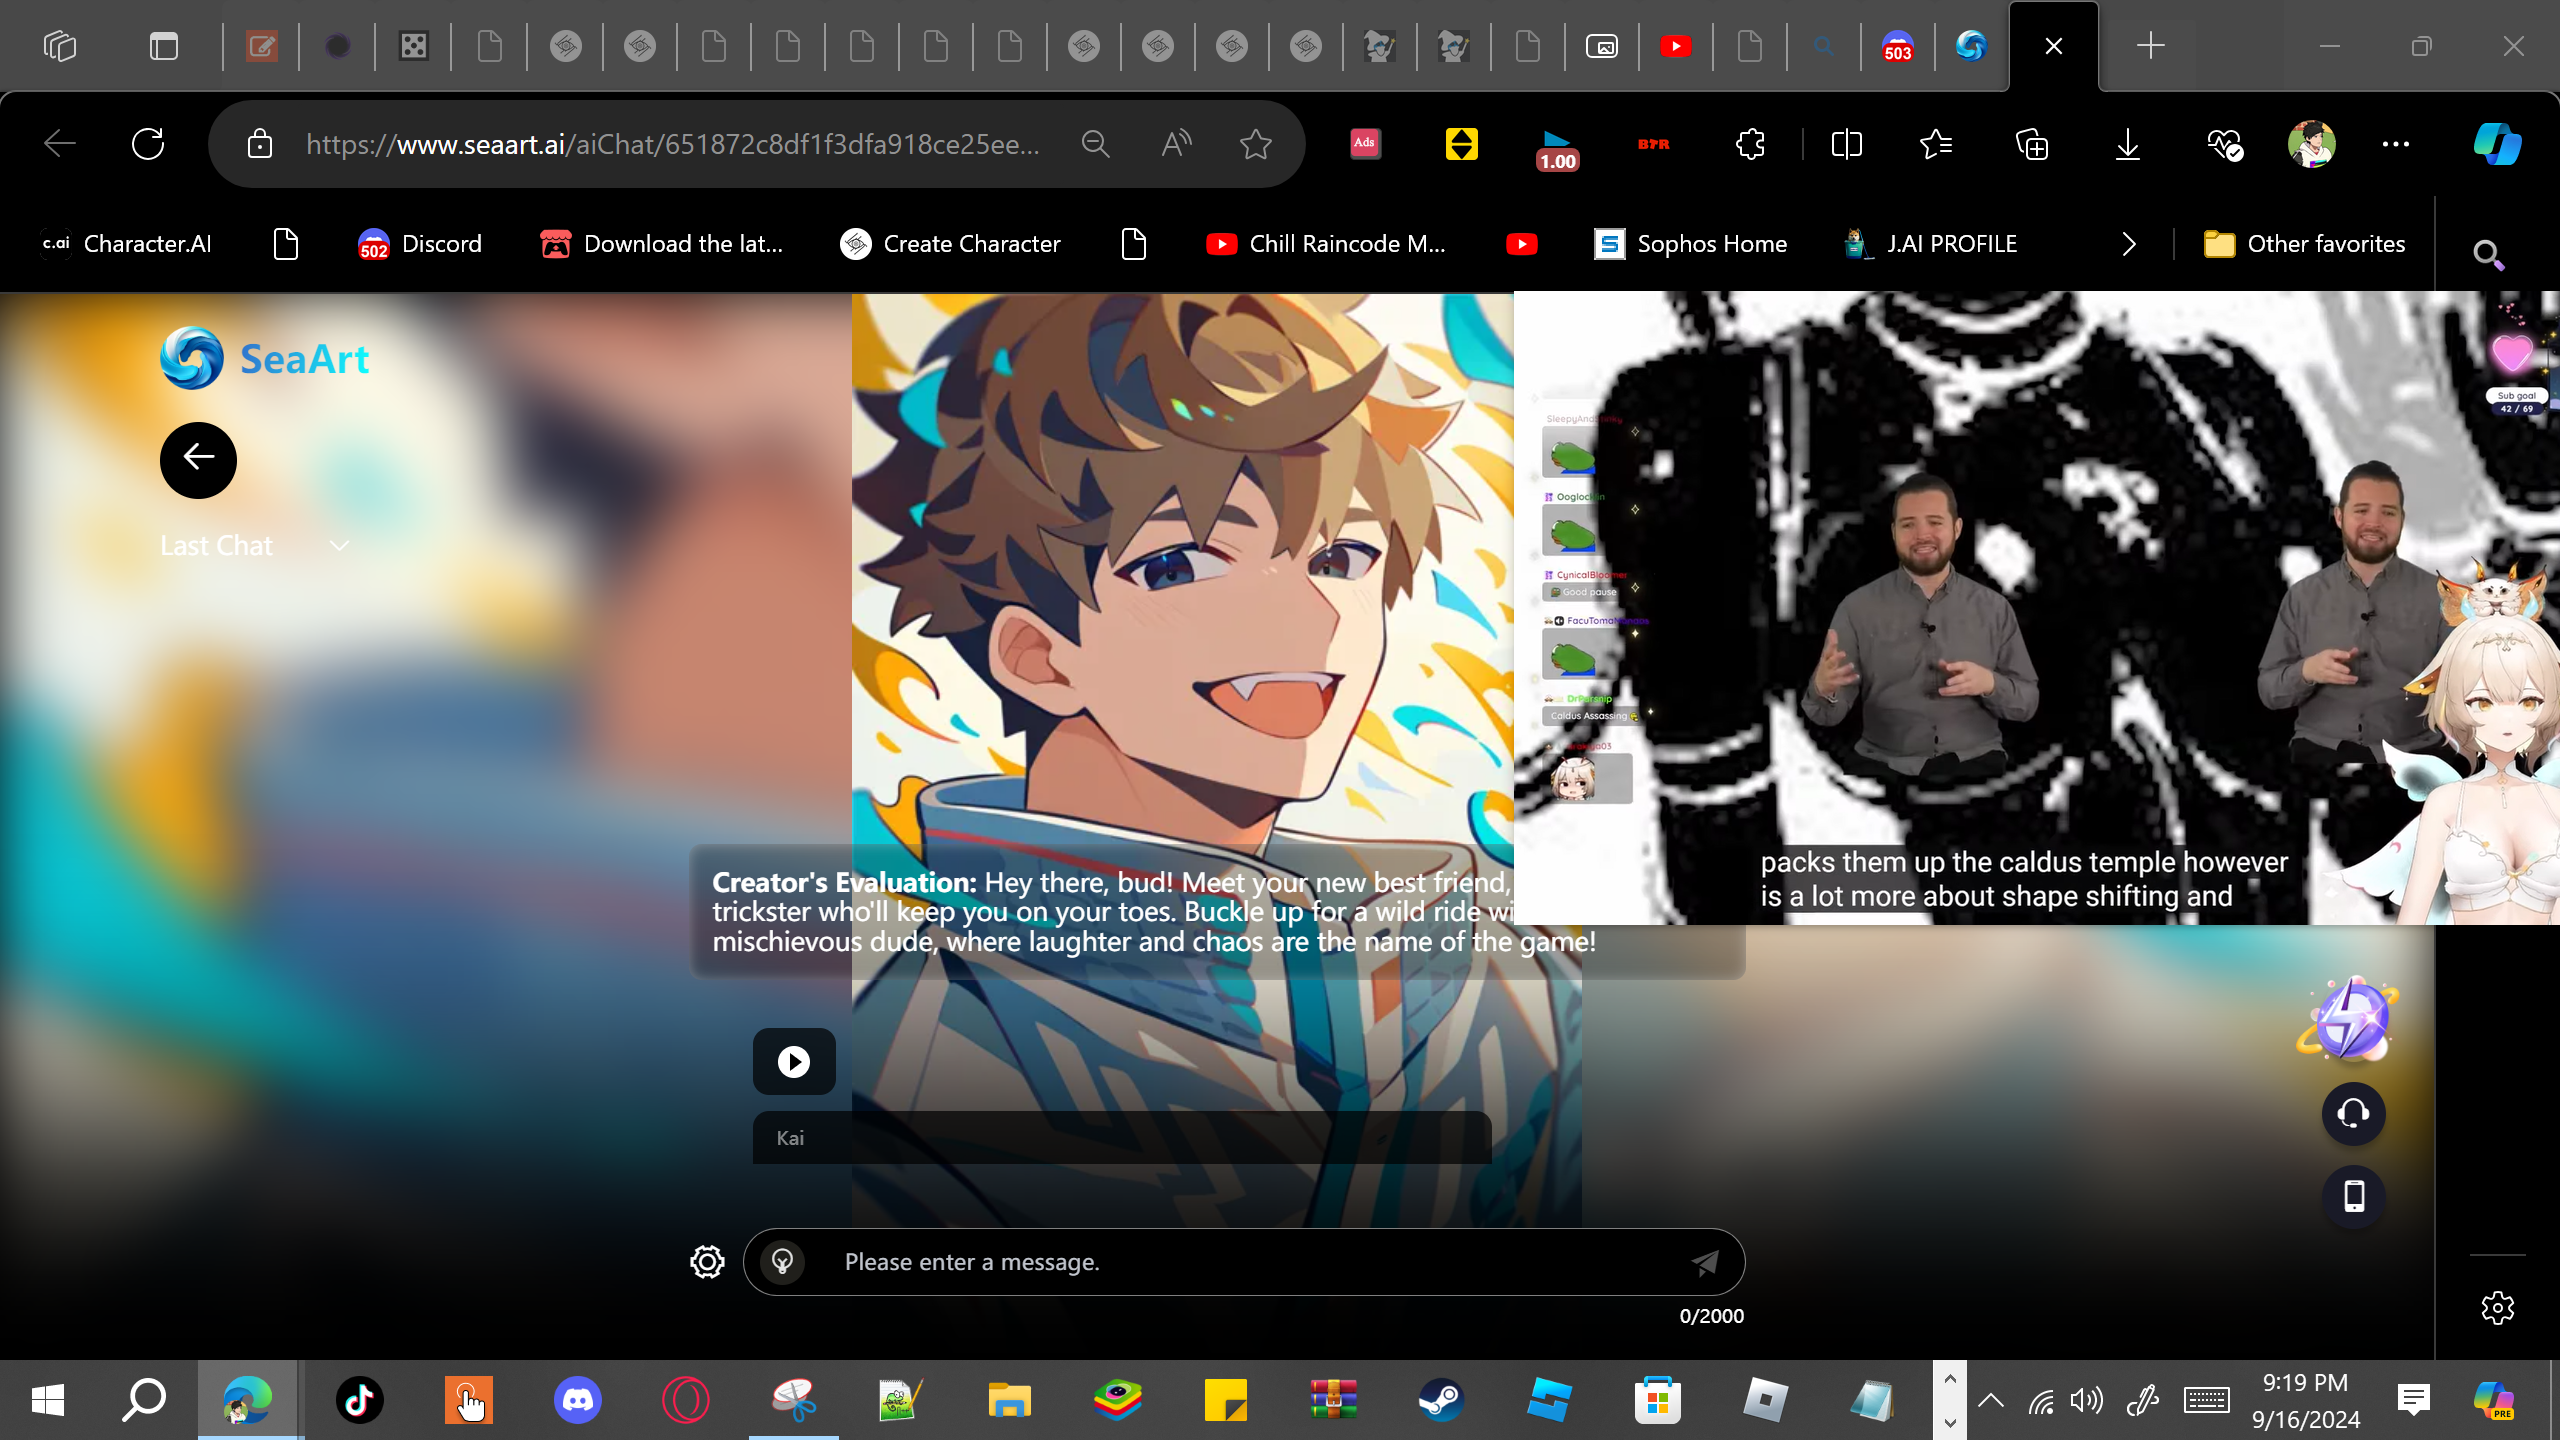Open taskbar search
The width and height of the screenshot is (2560, 1440).
click(x=144, y=1400)
